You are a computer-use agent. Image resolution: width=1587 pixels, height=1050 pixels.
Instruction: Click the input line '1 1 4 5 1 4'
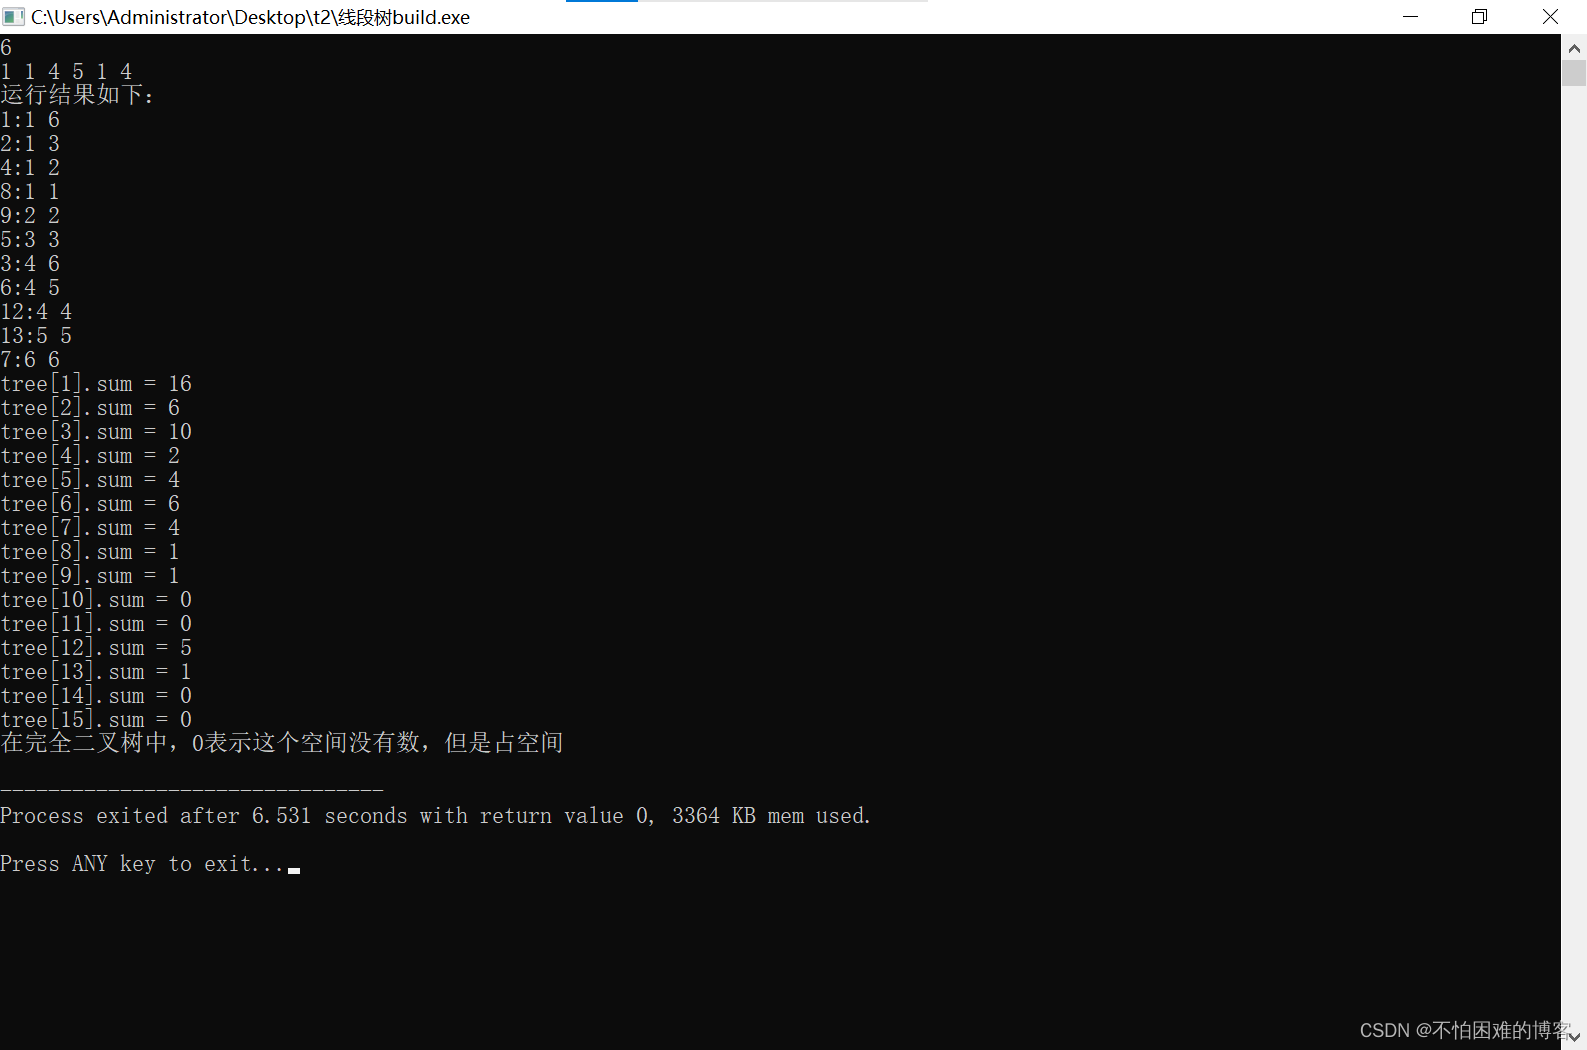pyautogui.click(x=66, y=71)
